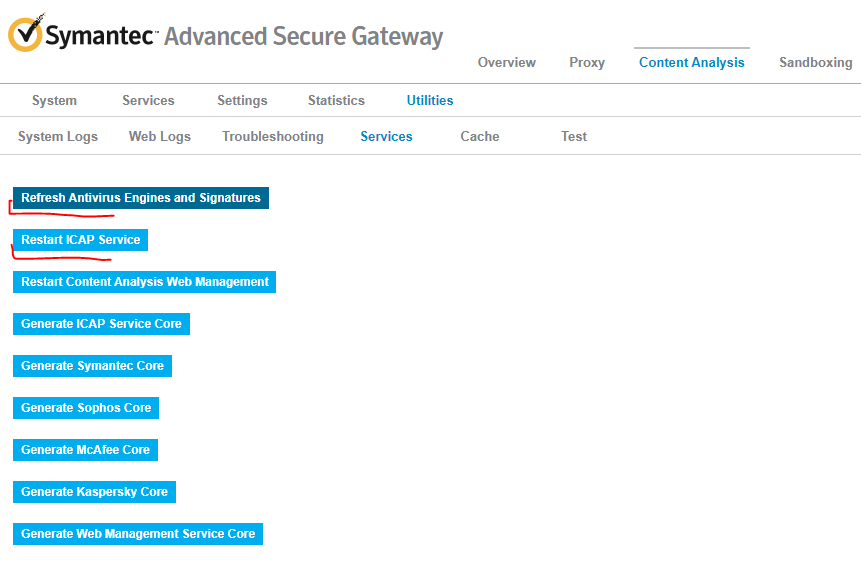861x584 pixels.
Task: Switch to the Web Logs sub-tab
Action: 160,136
